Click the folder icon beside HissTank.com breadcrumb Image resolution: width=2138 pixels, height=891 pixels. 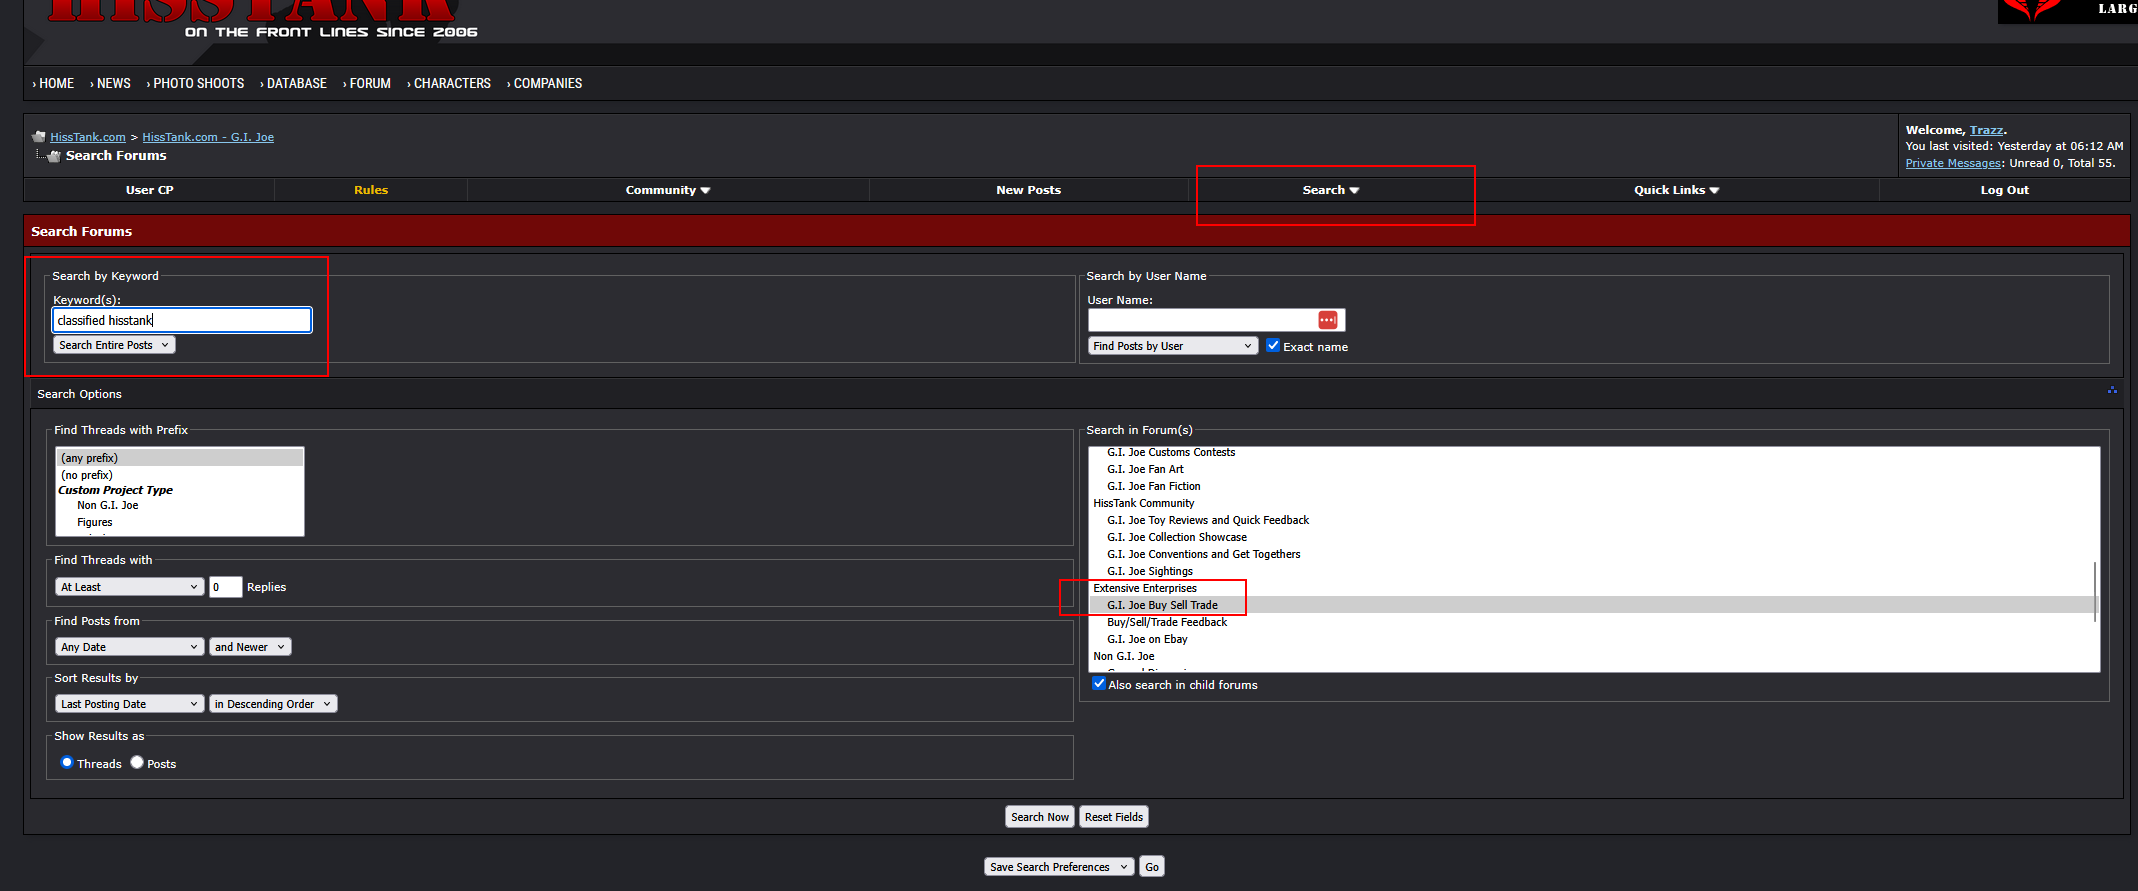39,137
